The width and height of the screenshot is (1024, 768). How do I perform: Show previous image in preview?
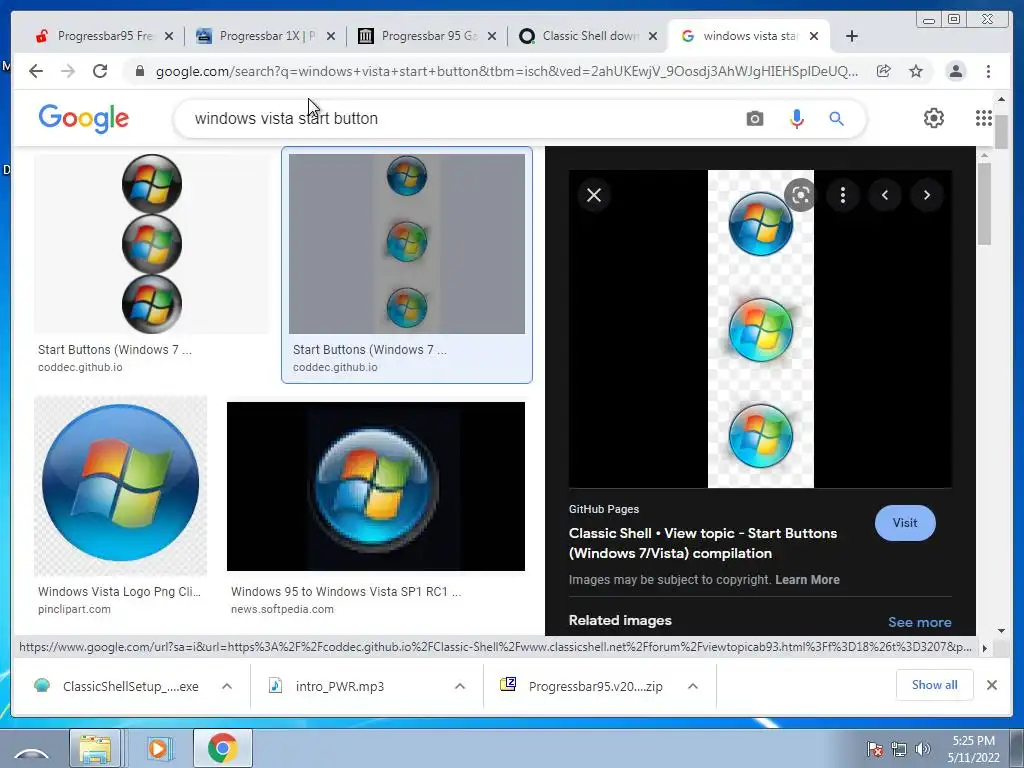885,195
